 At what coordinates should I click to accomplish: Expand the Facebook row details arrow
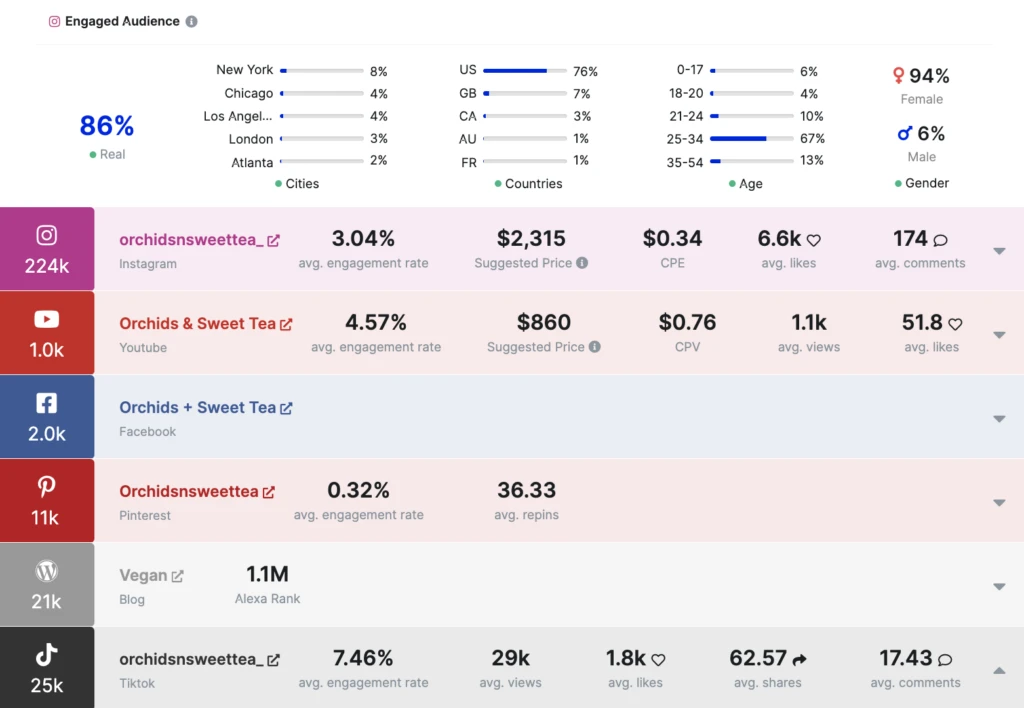point(999,419)
